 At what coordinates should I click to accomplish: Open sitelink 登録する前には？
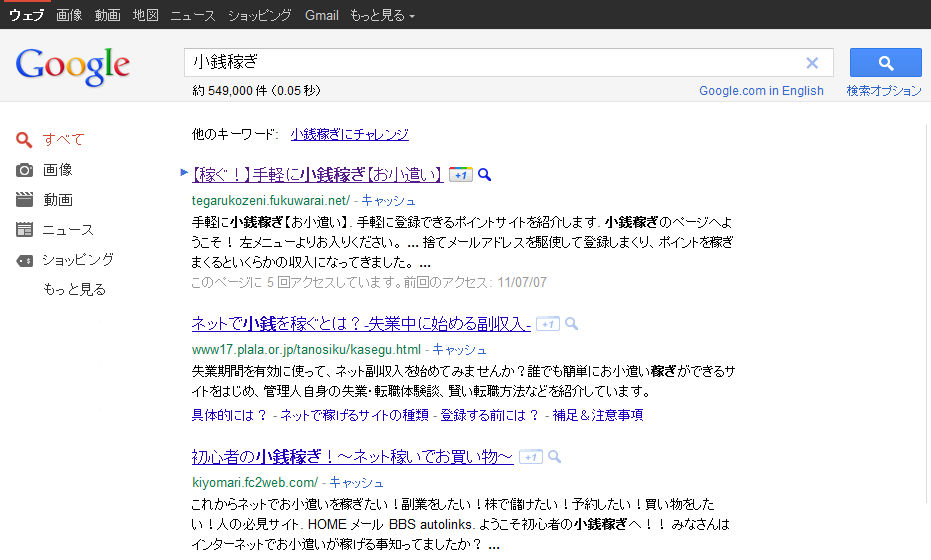[490, 415]
